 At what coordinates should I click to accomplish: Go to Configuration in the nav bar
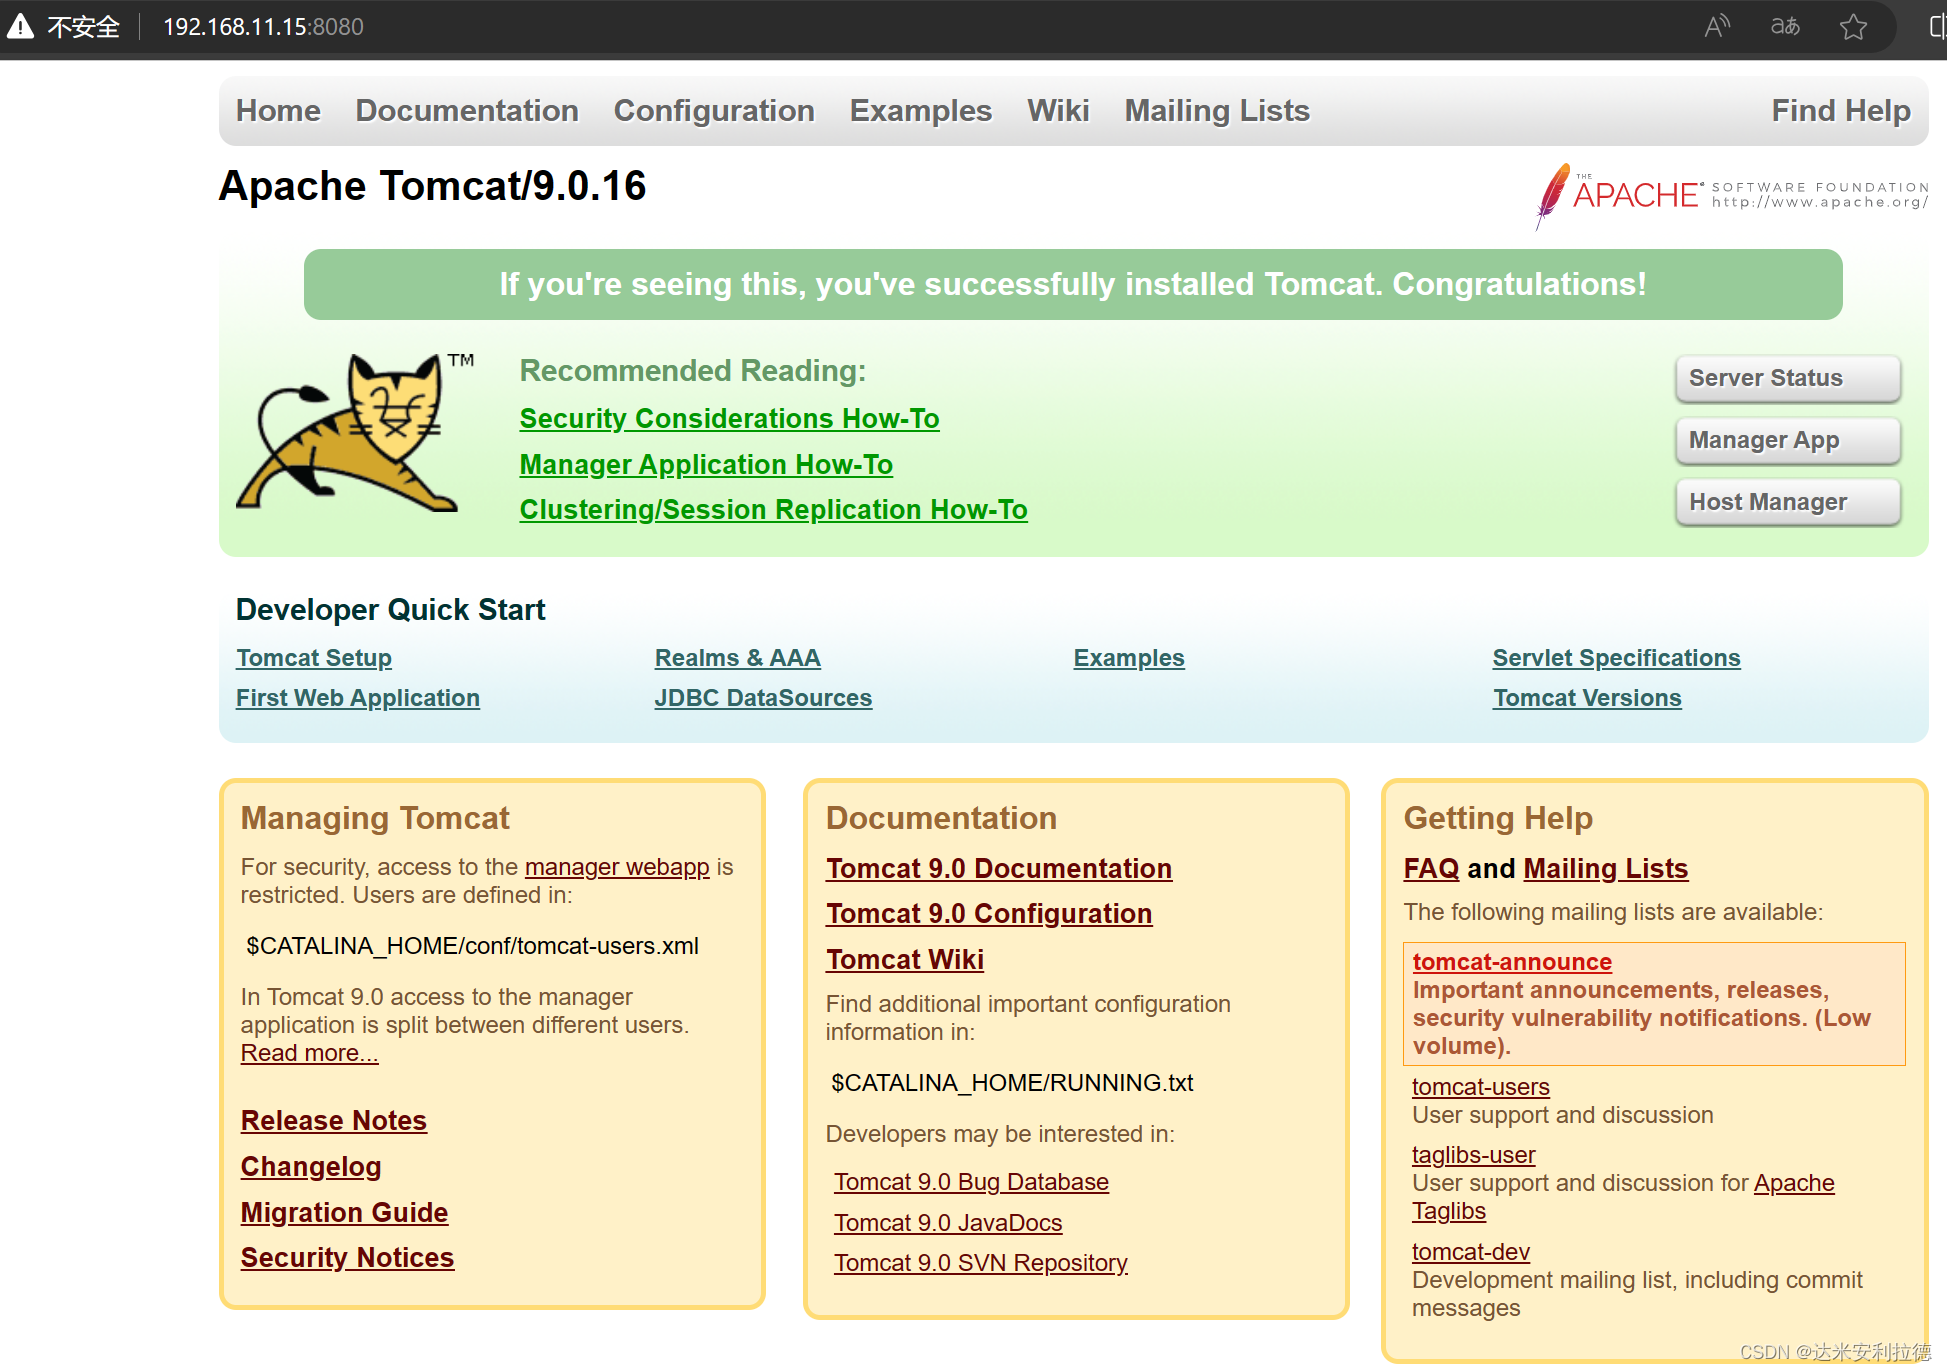coord(714,111)
